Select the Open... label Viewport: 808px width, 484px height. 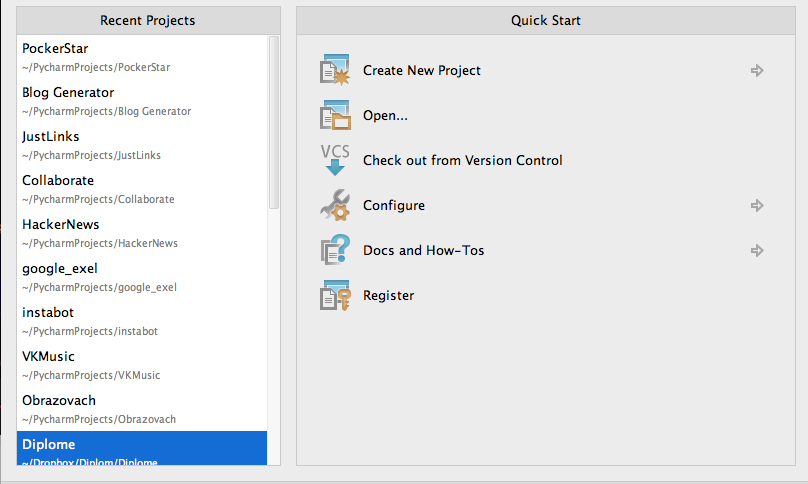coord(385,115)
